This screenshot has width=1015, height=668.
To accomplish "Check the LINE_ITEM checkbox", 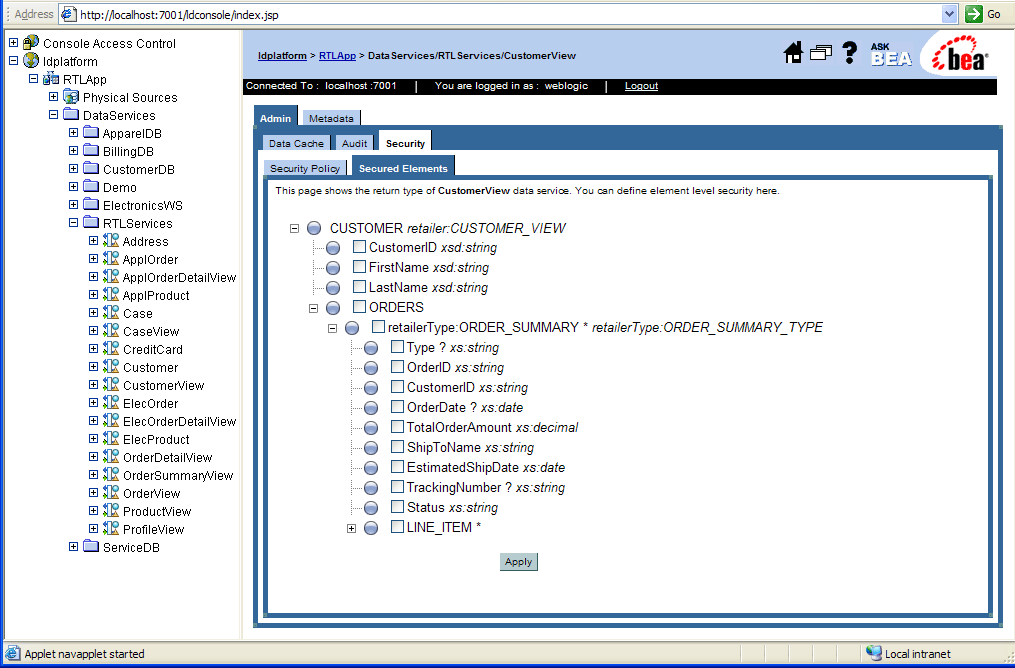I will [397, 527].
